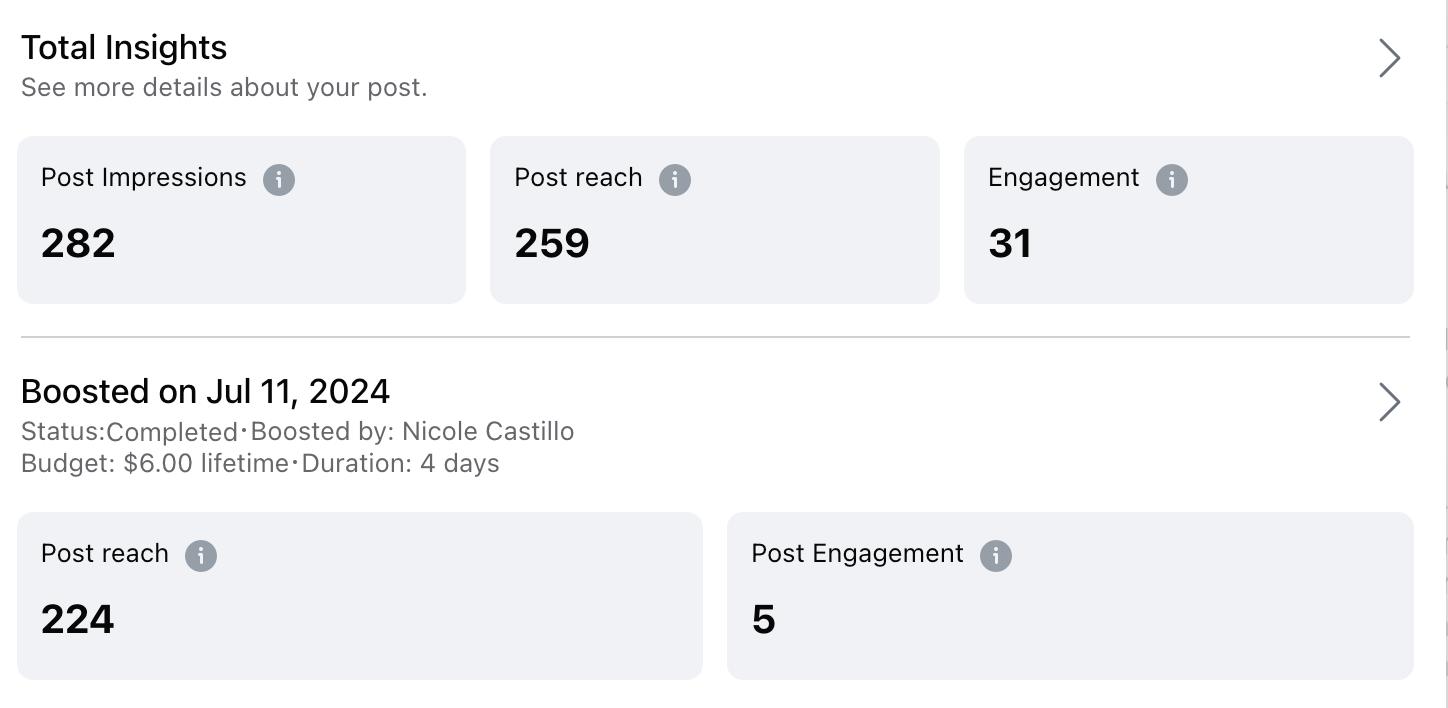The image size is (1448, 708).
Task: Open boosted post details via the chevron arrow
Action: pos(1389,402)
